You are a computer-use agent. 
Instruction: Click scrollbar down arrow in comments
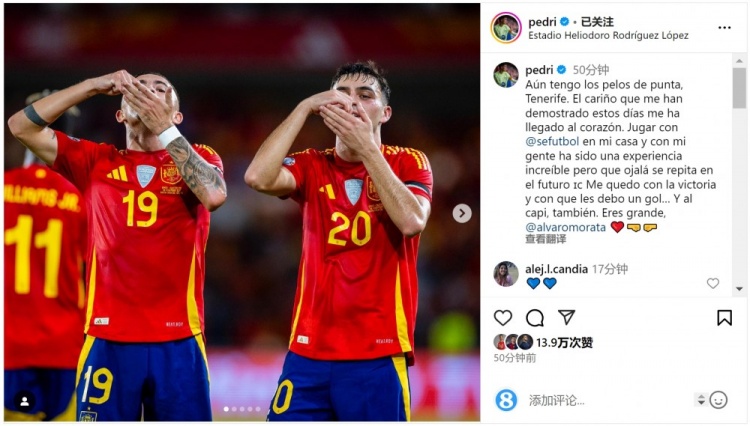pyautogui.click(x=739, y=289)
